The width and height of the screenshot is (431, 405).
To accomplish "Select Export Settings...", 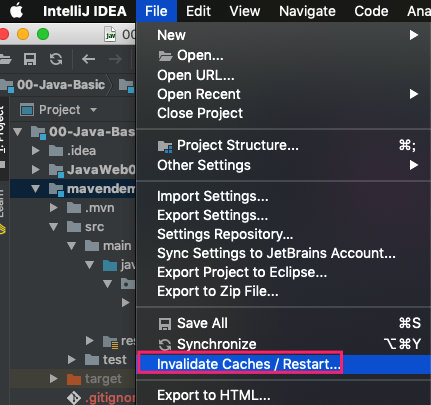I will 283,215.
